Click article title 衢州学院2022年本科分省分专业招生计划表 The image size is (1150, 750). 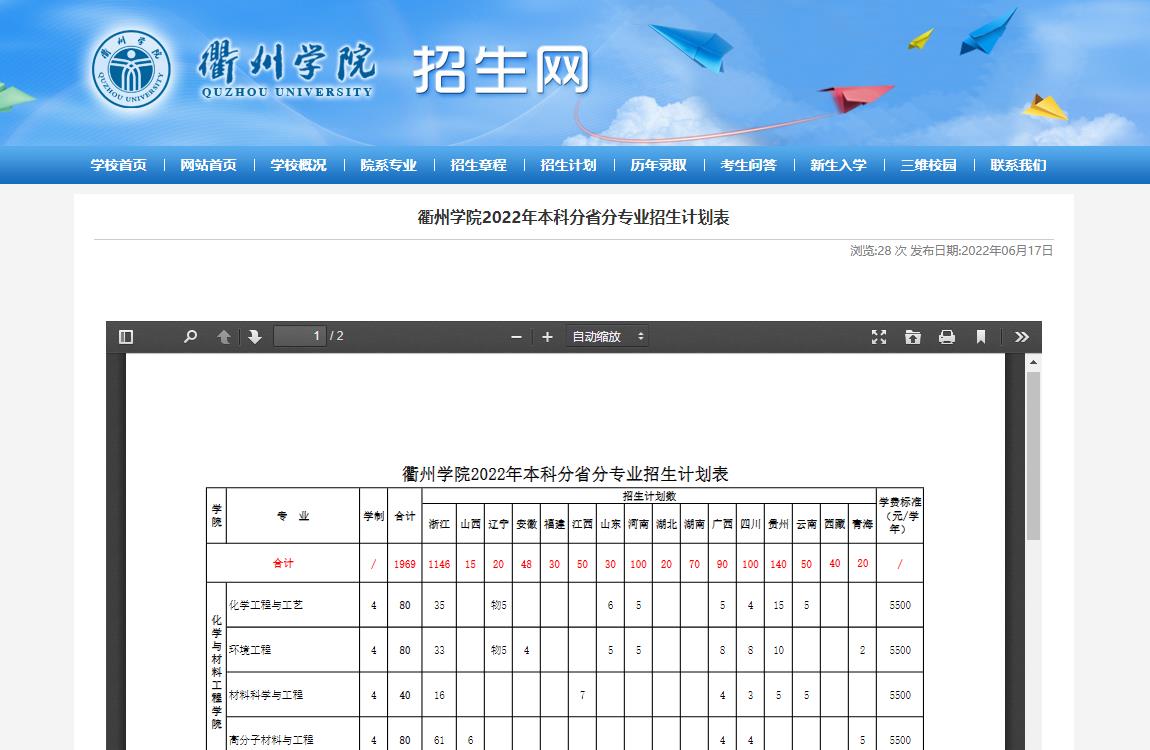[x=574, y=217]
